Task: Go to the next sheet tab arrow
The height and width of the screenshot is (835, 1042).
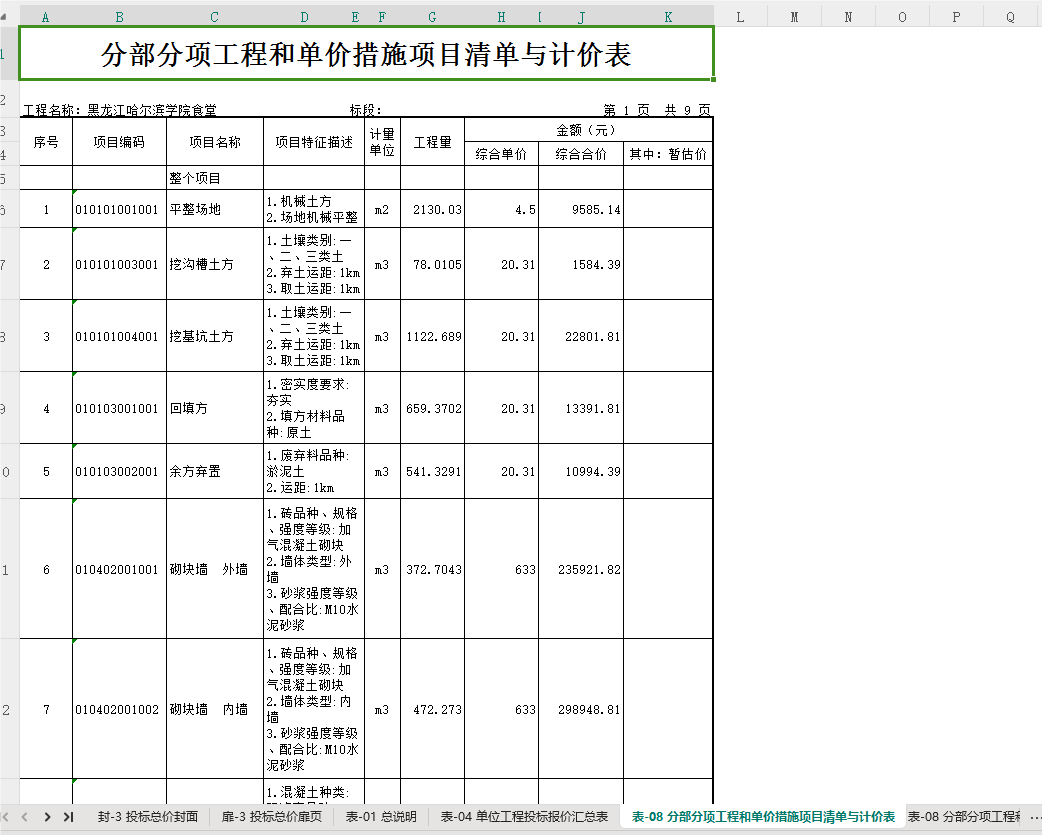Action: point(47,816)
